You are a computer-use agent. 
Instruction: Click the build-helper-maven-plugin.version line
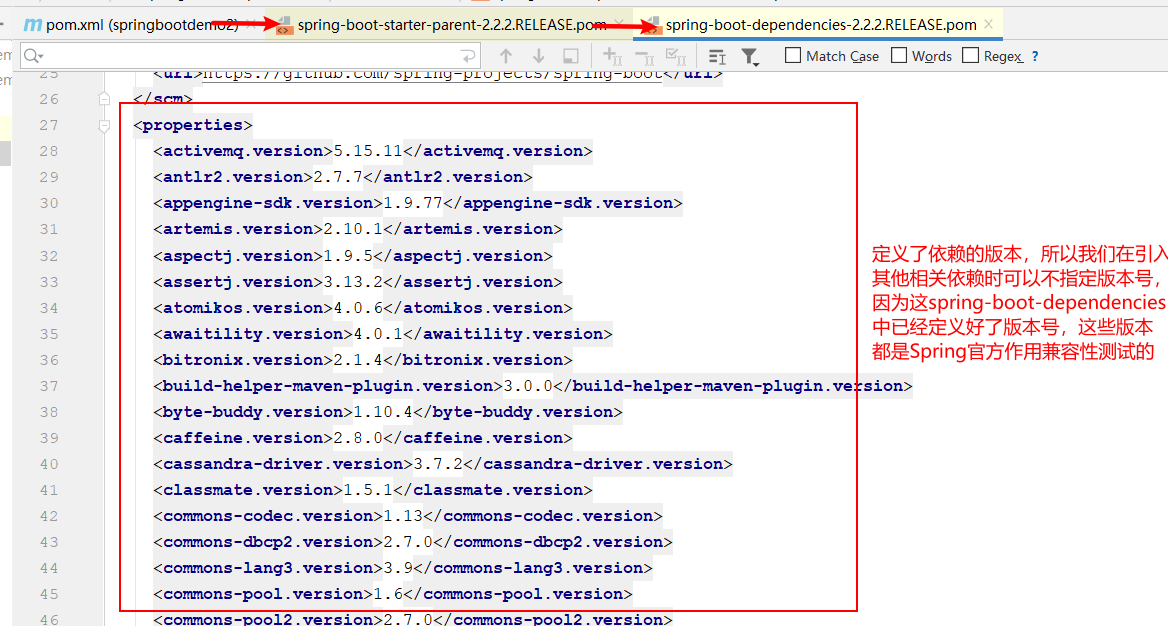(533, 386)
